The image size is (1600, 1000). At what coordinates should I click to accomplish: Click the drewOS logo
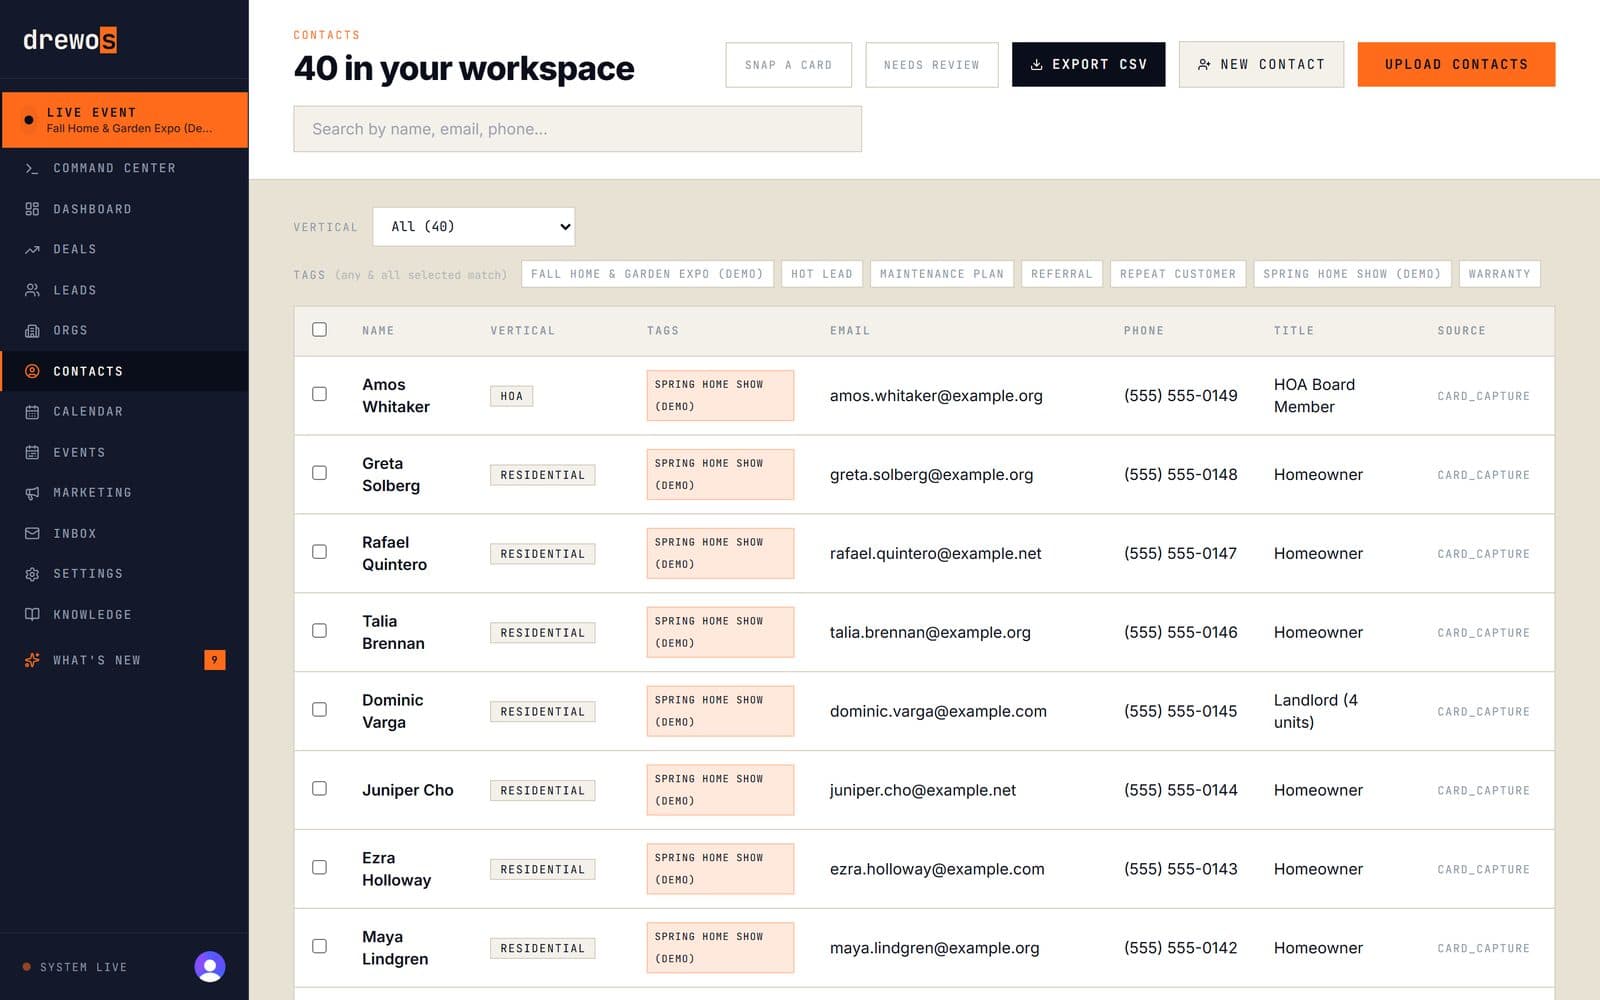70,40
